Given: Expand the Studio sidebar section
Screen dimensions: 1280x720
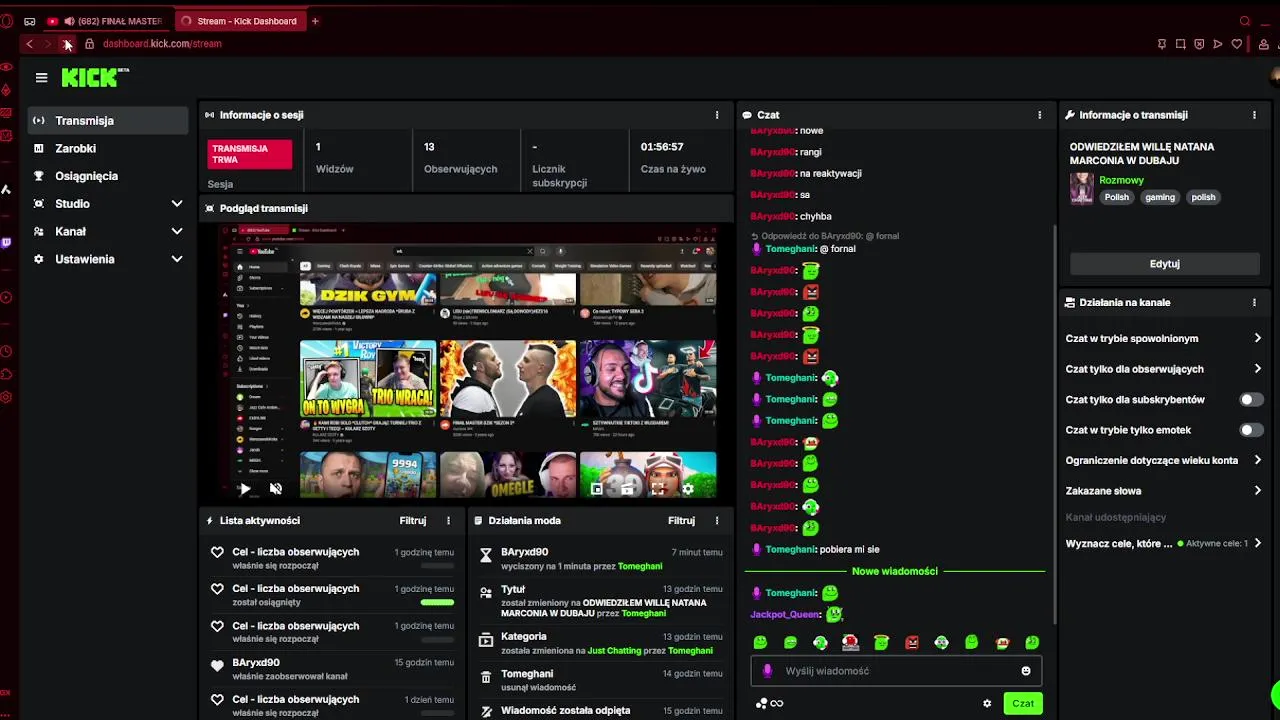Looking at the screenshot, I should coord(108,203).
